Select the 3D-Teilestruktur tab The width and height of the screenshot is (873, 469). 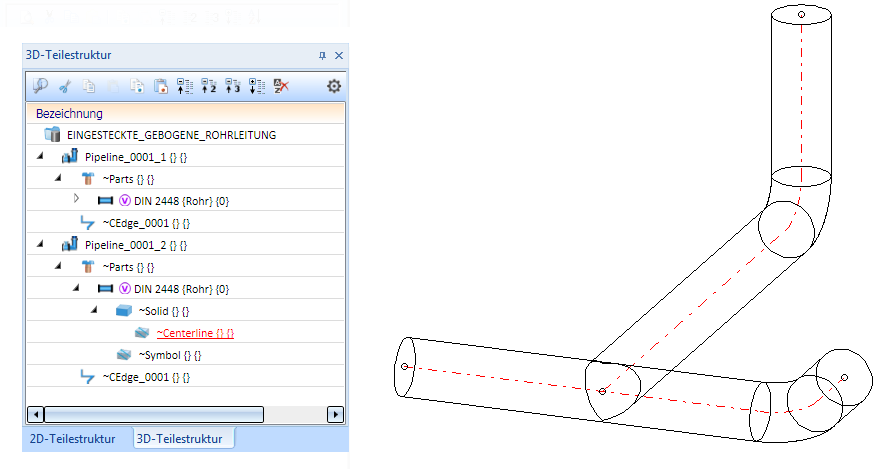point(180,439)
